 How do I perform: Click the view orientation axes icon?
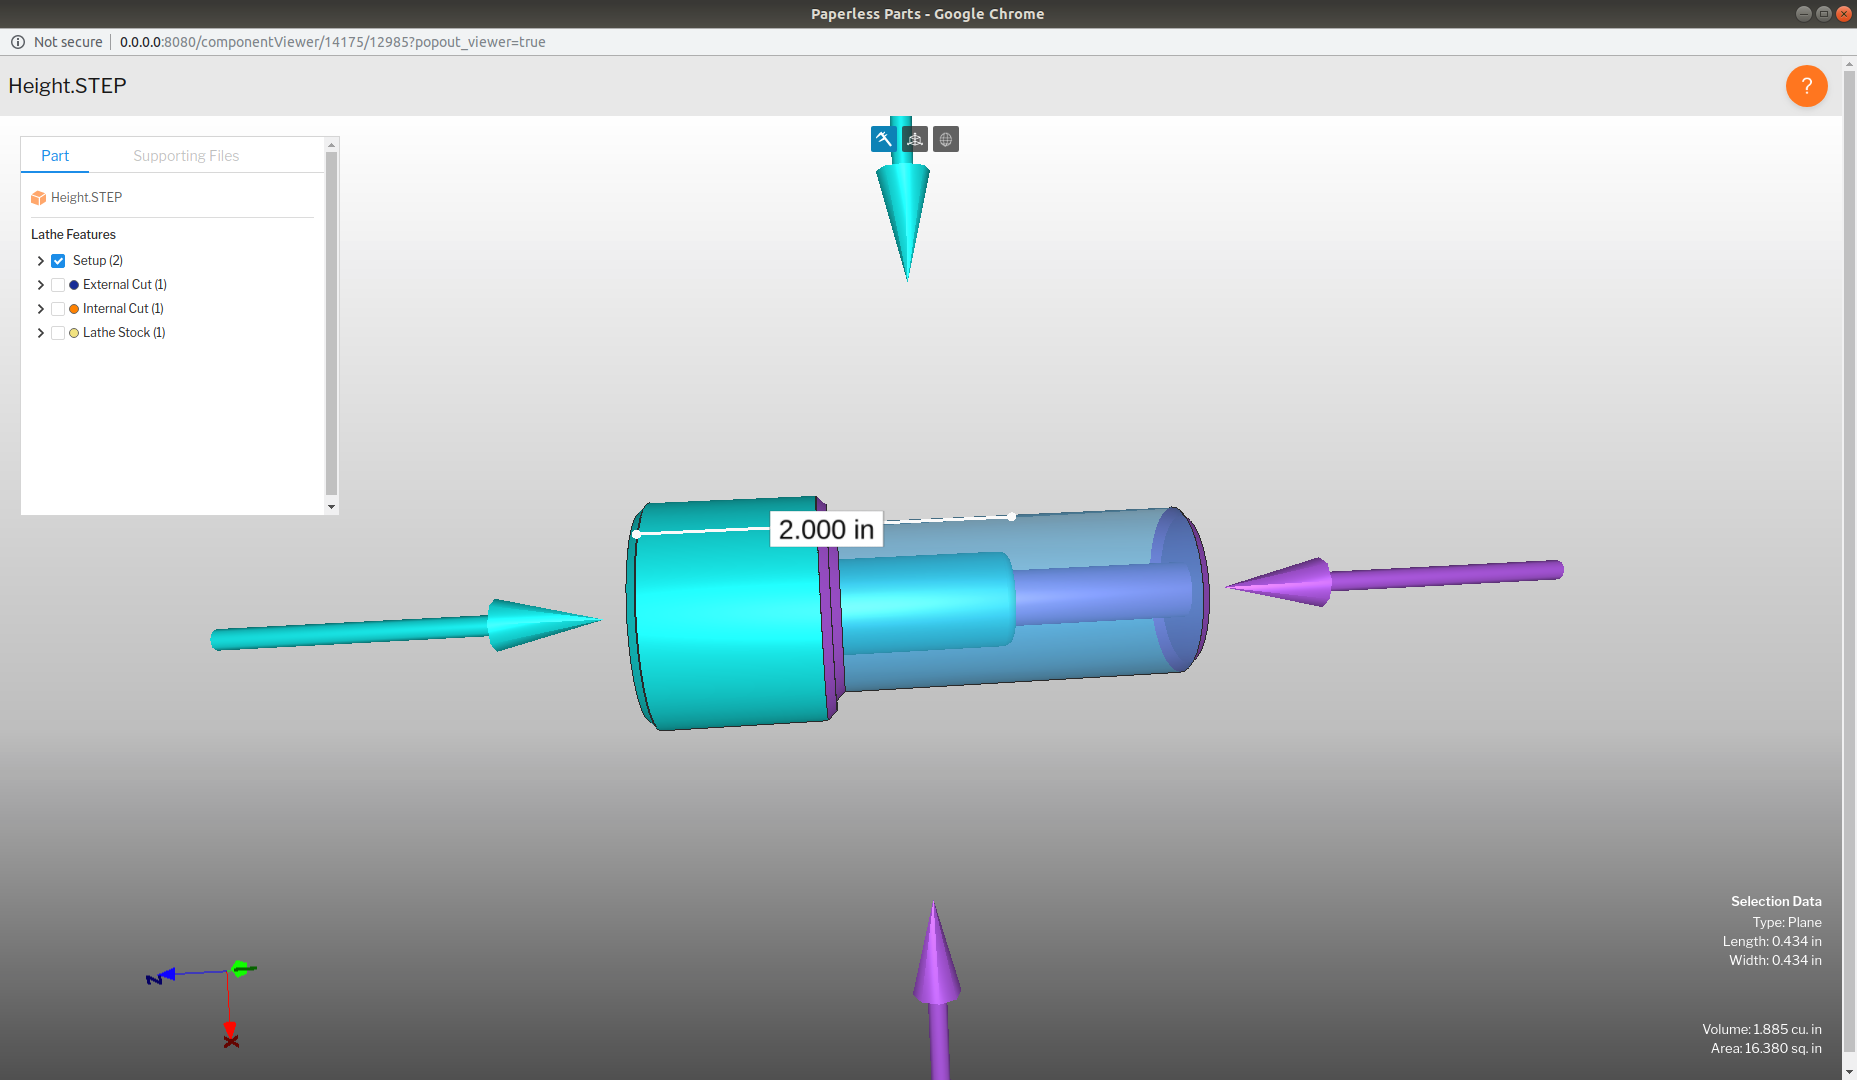click(914, 139)
